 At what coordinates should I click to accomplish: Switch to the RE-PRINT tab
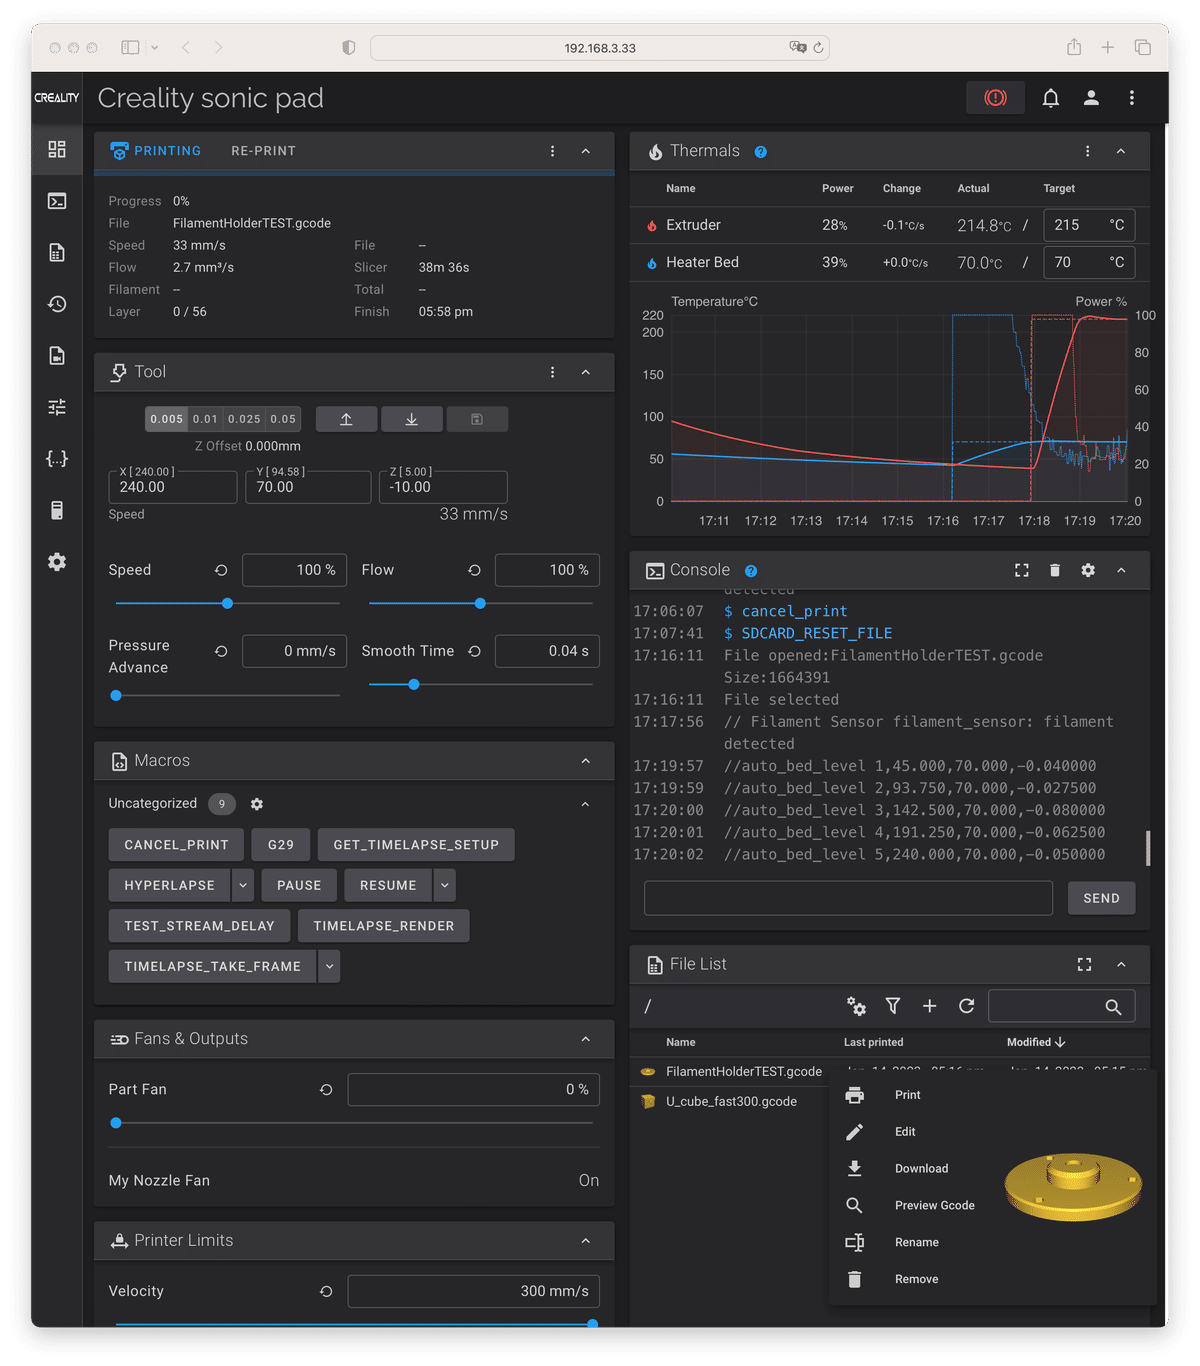pyautogui.click(x=263, y=151)
